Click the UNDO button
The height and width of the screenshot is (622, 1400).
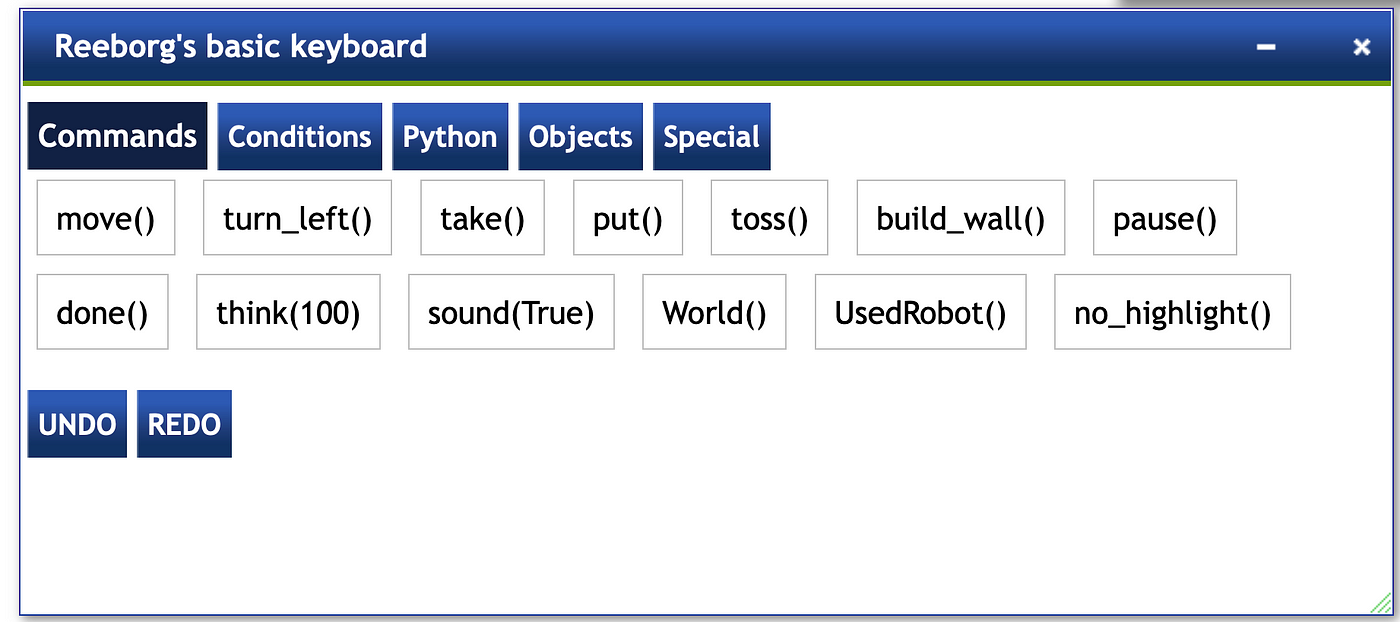[78, 424]
